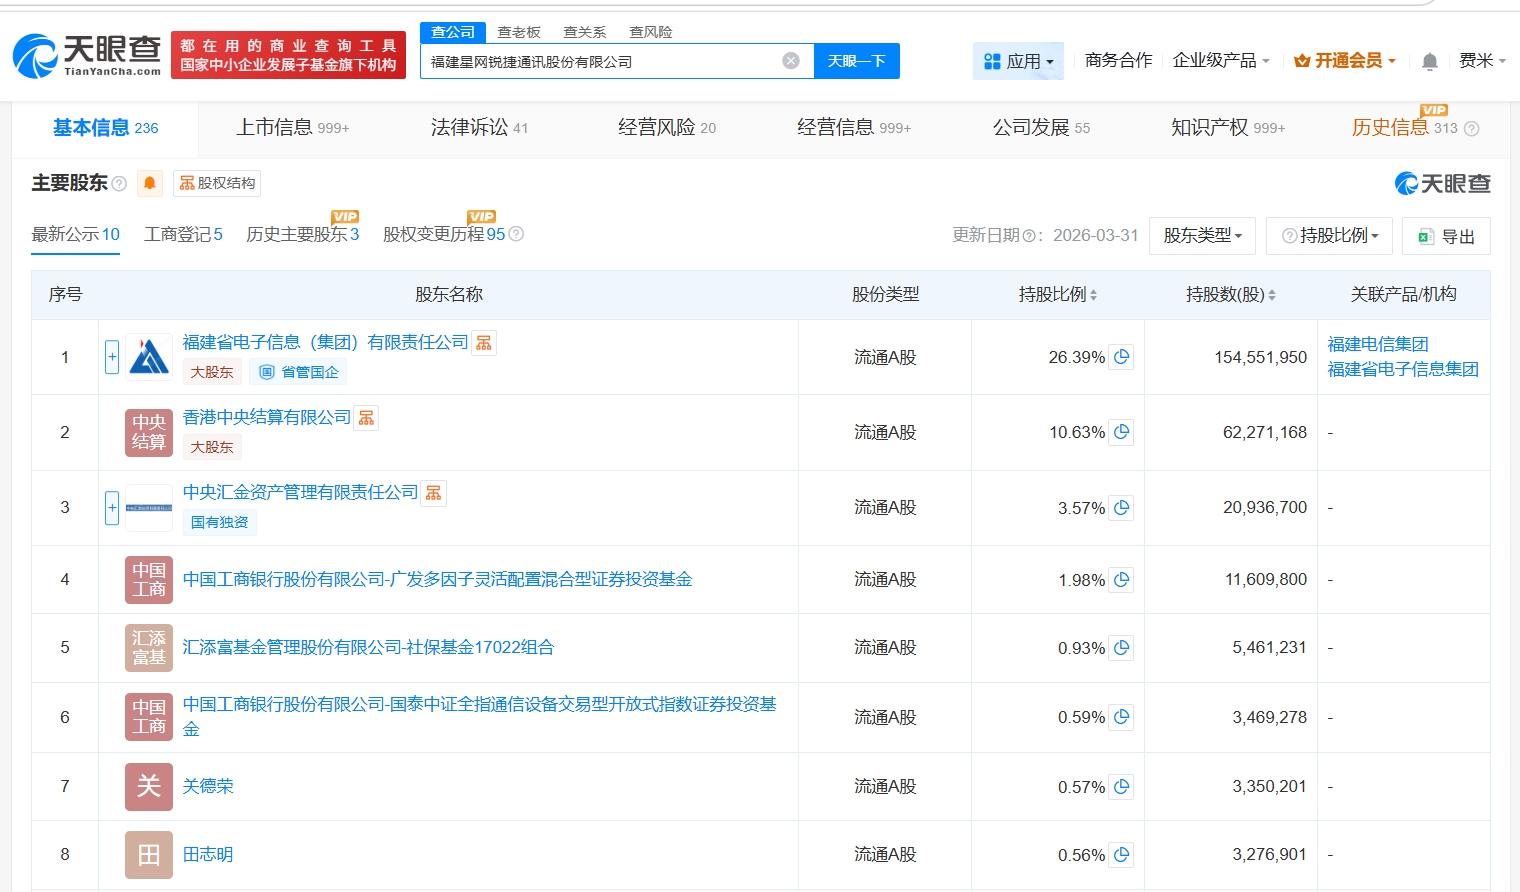Expand row 1 shareholder with plus button

click(x=112, y=357)
